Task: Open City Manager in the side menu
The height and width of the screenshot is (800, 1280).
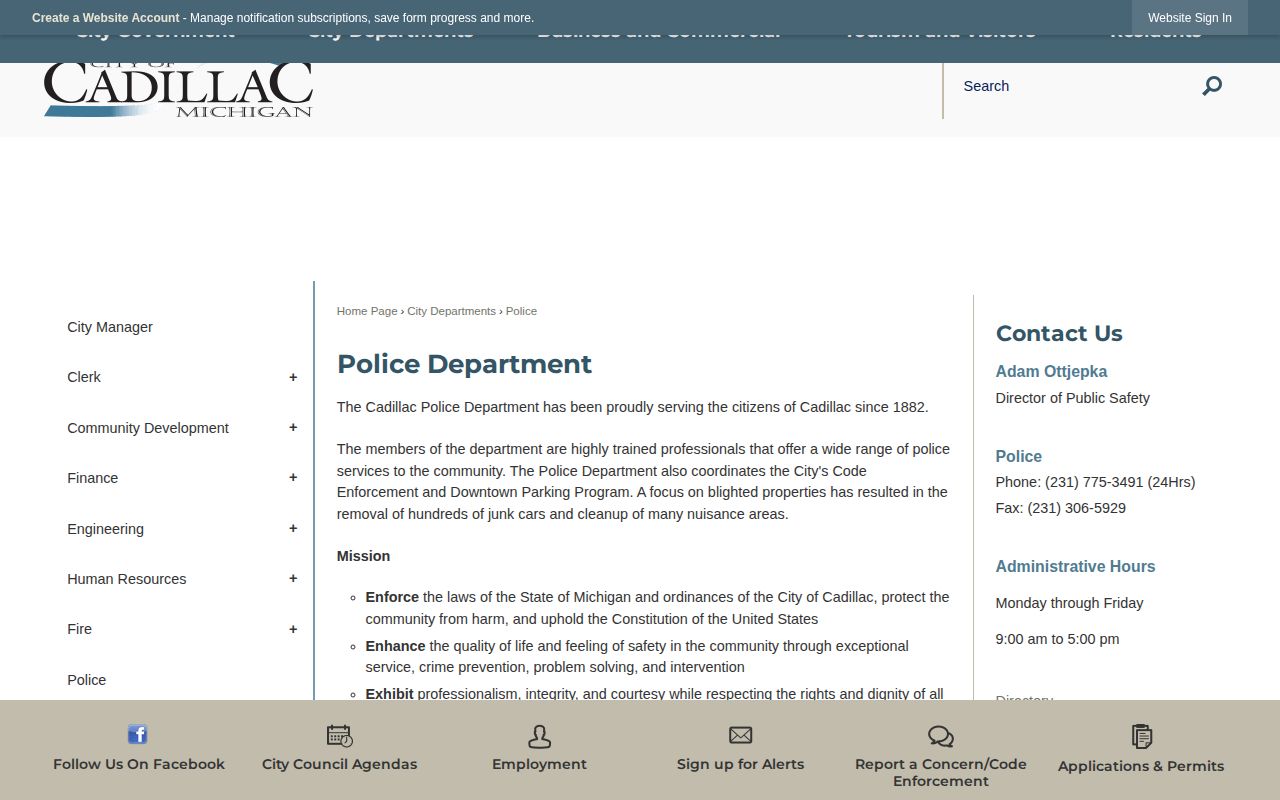Action: (x=110, y=327)
